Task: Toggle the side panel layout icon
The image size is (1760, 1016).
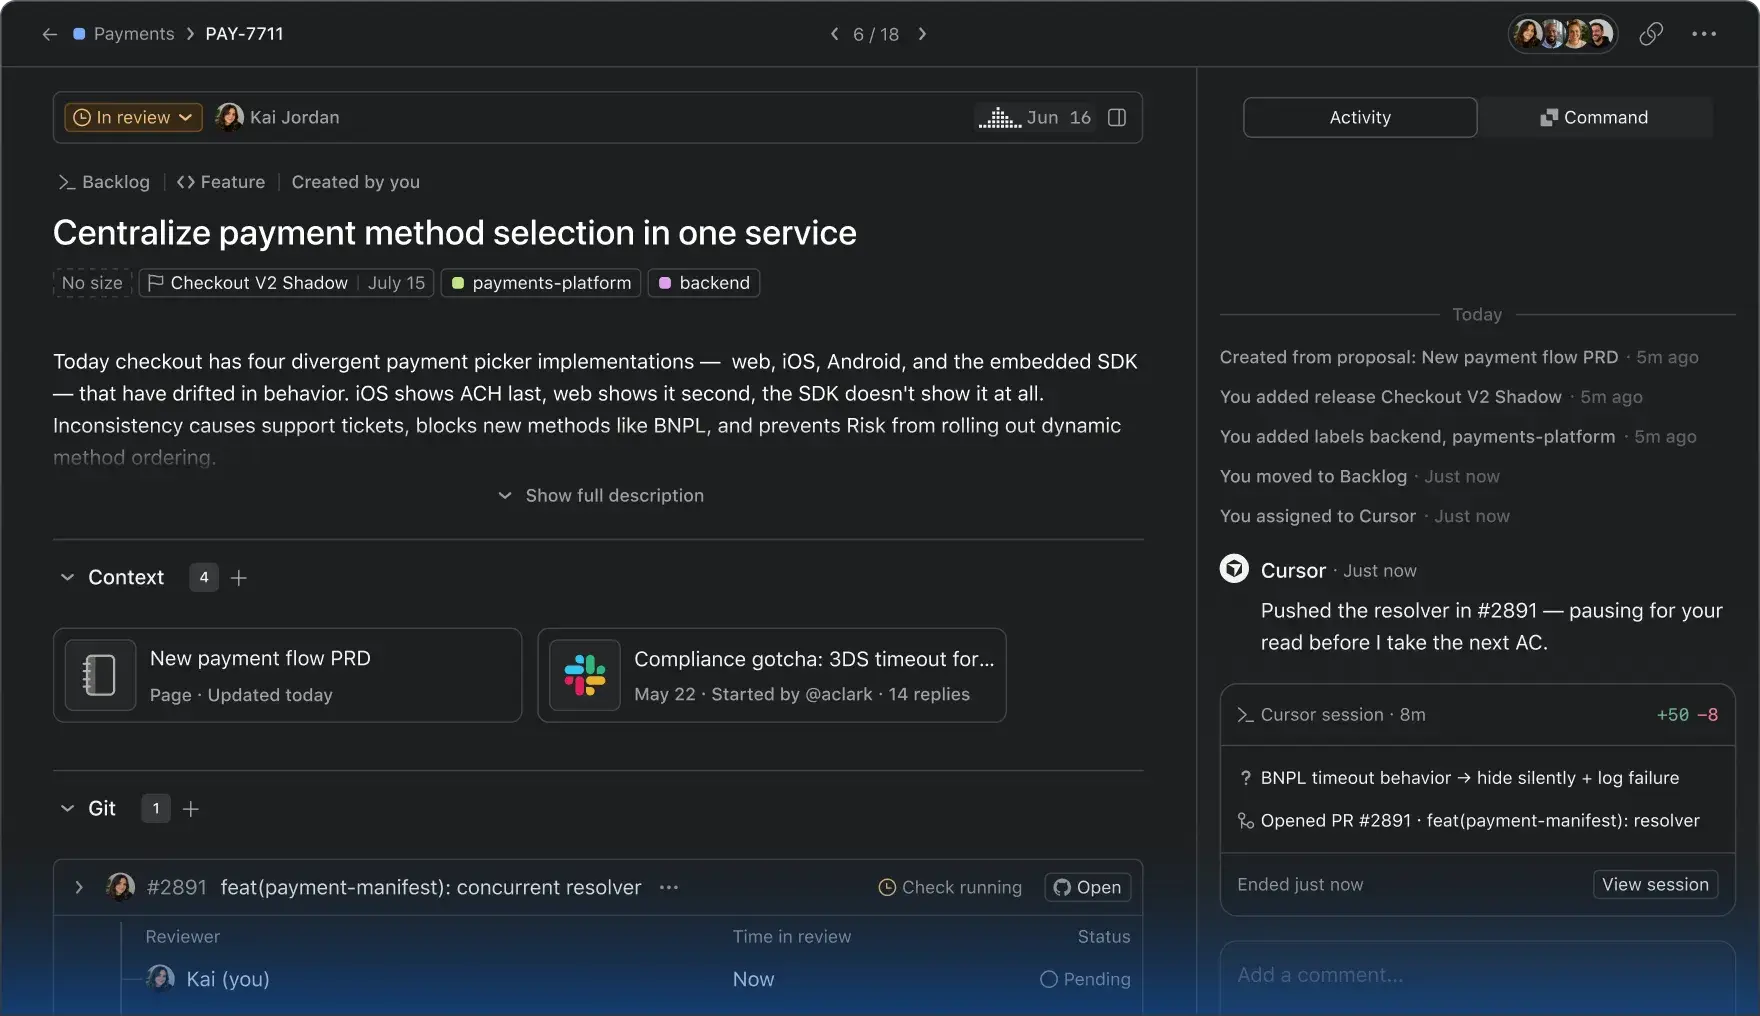Action: point(1117,117)
